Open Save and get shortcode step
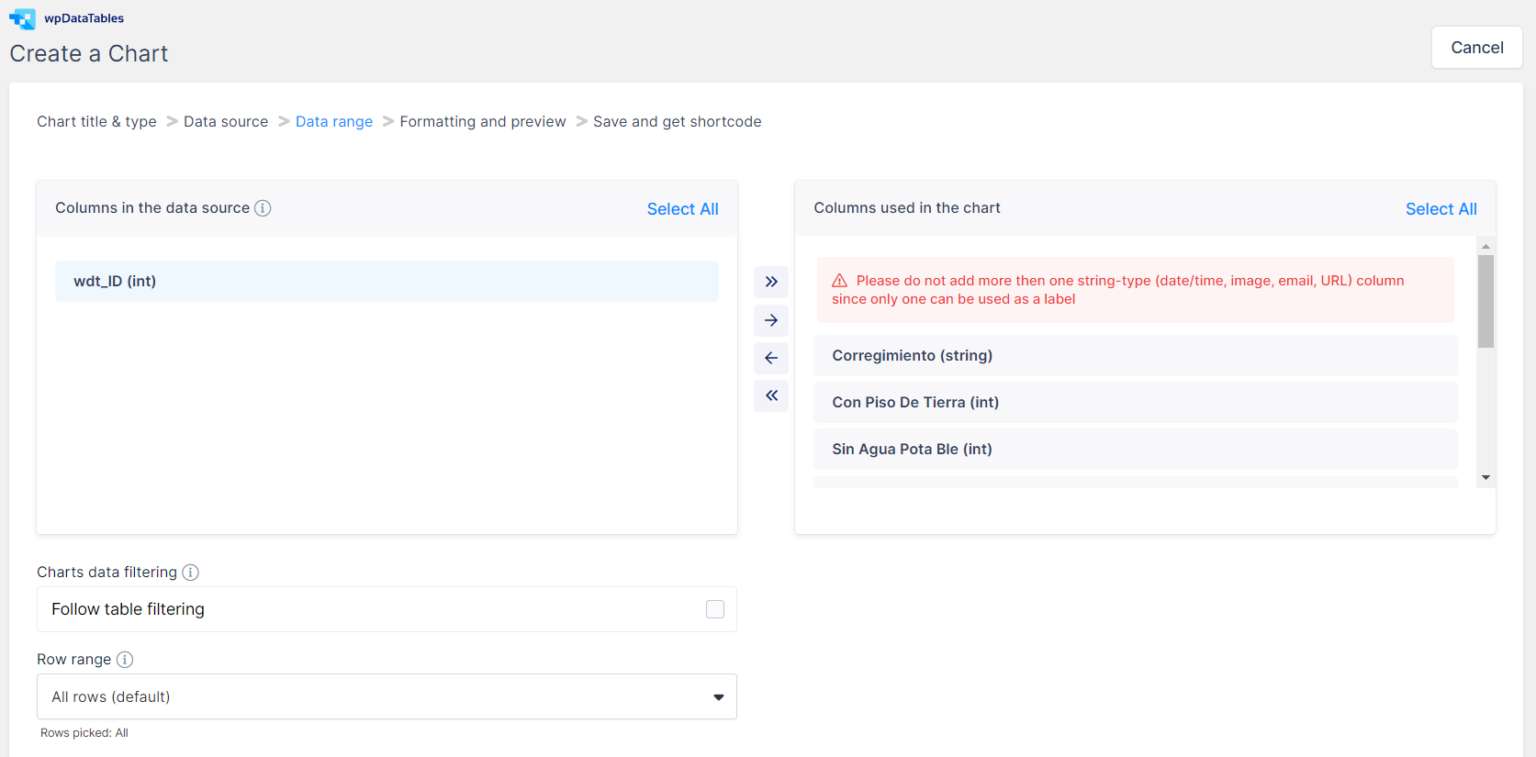This screenshot has width=1536, height=757. coord(677,121)
